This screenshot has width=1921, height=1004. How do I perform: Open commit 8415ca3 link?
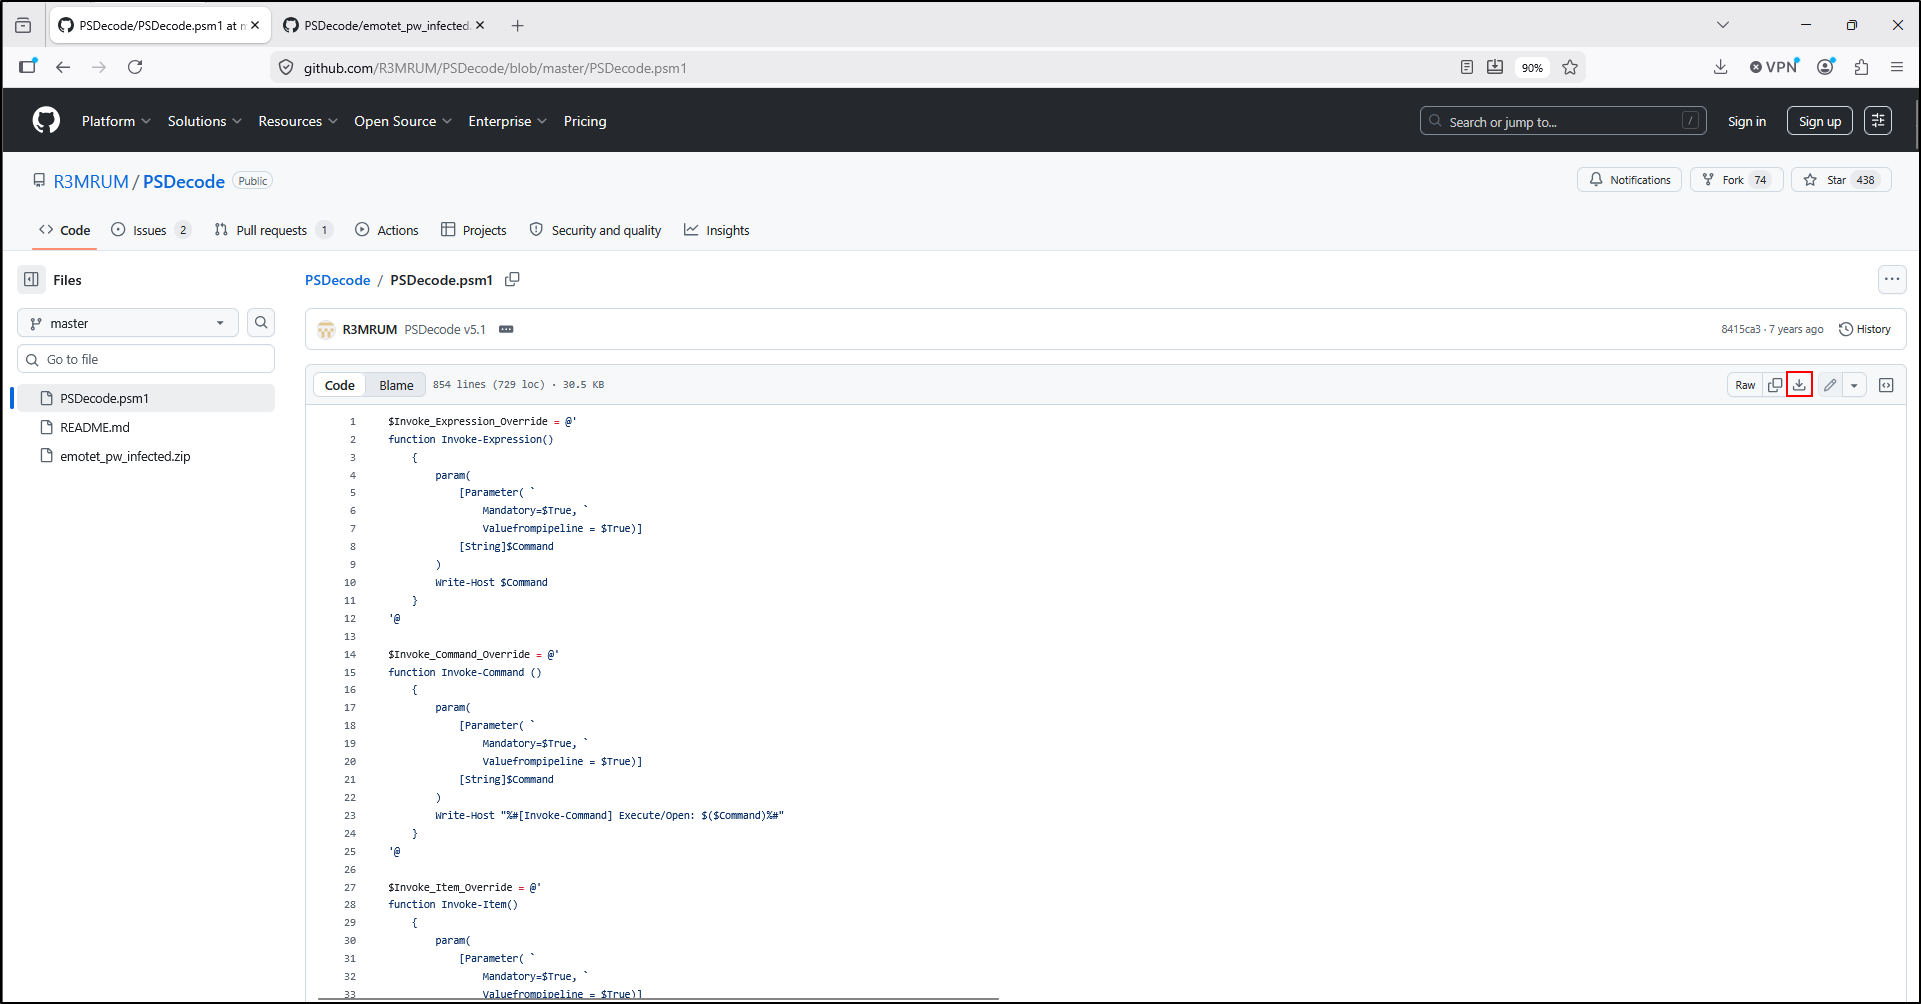1741,329
